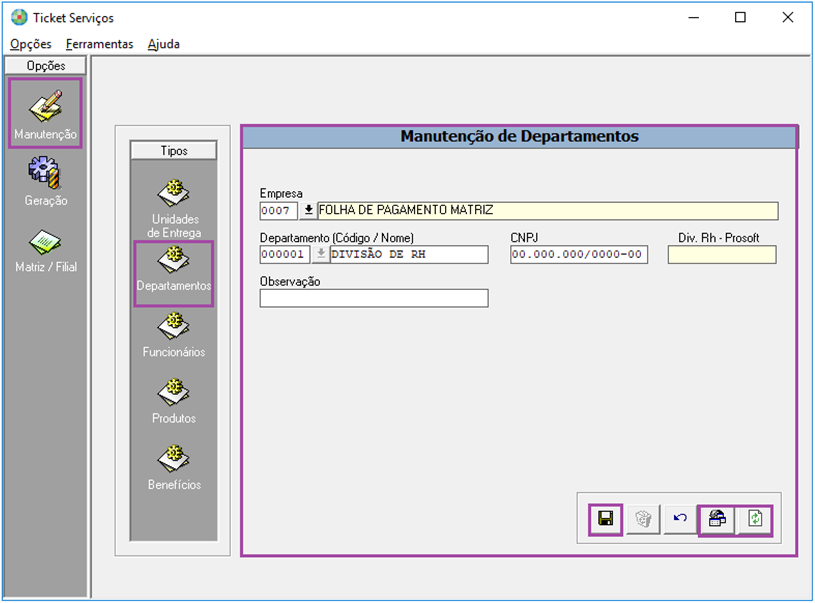Click the Observação text field
This screenshot has height=603, width=815.
click(x=374, y=298)
